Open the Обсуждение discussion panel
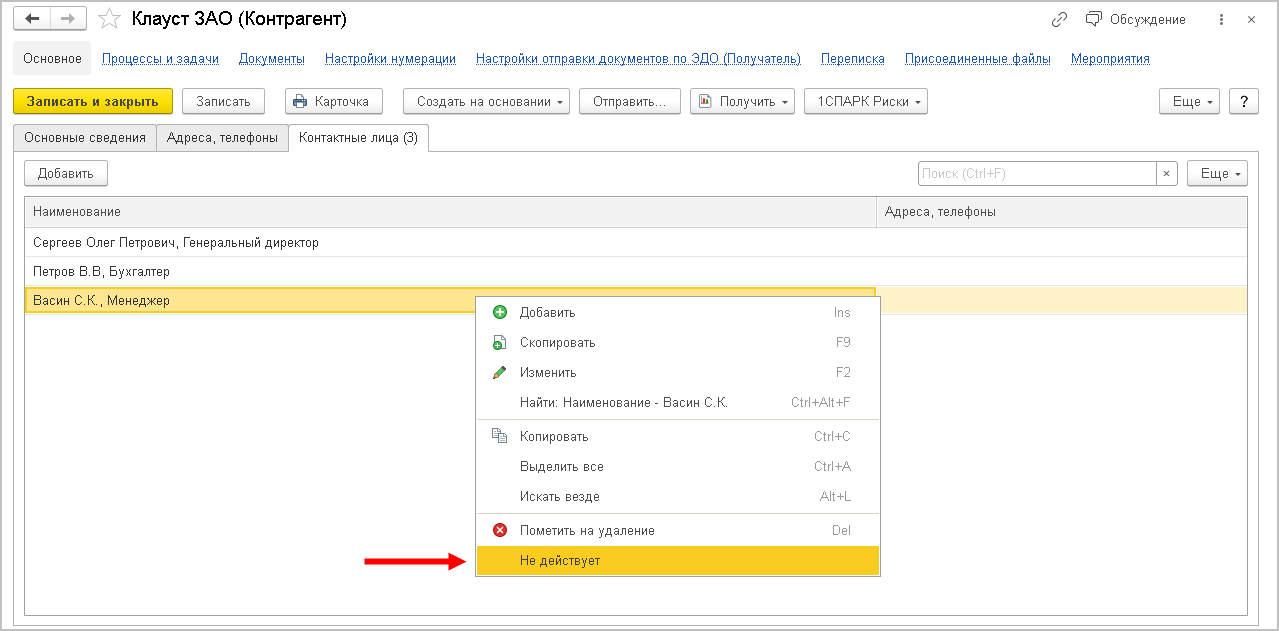This screenshot has width=1279, height=631. [1135, 20]
